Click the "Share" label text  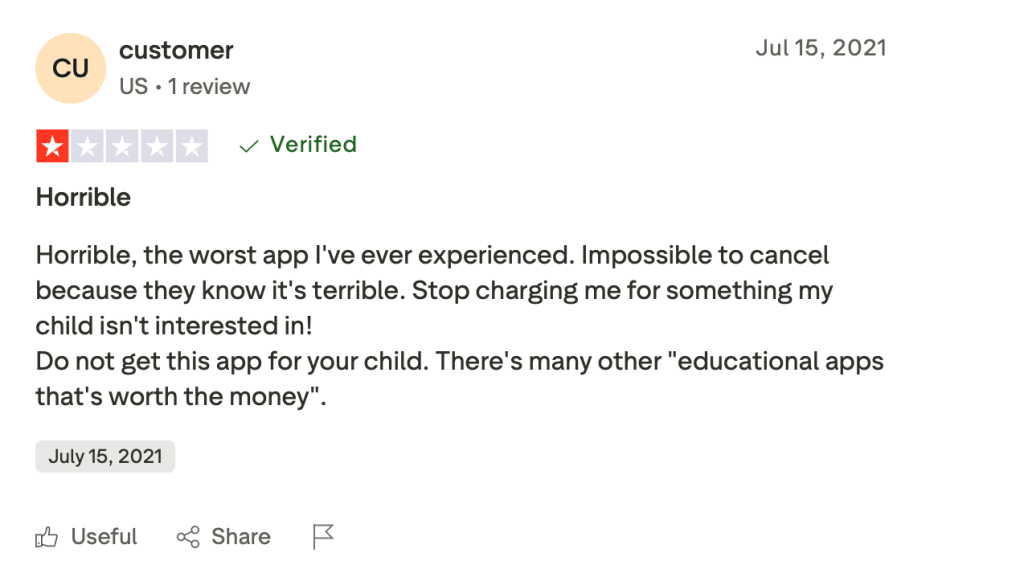[241, 537]
